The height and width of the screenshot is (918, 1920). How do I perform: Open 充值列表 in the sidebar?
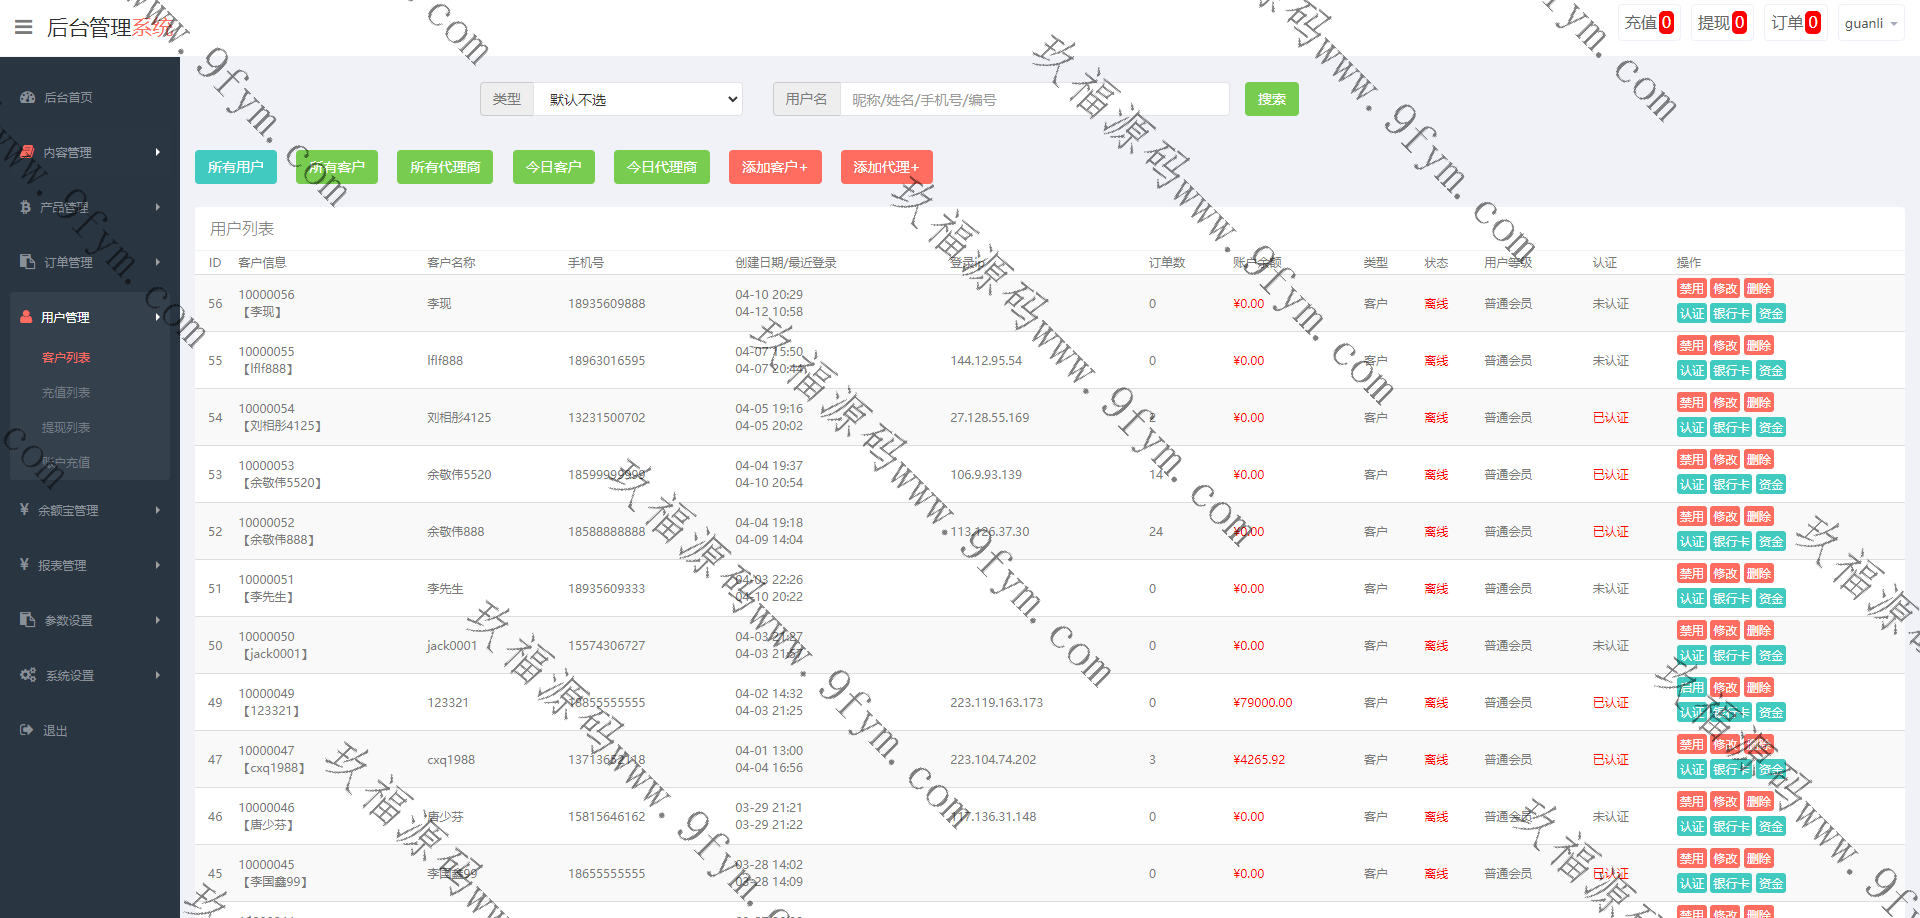point(66,392)
